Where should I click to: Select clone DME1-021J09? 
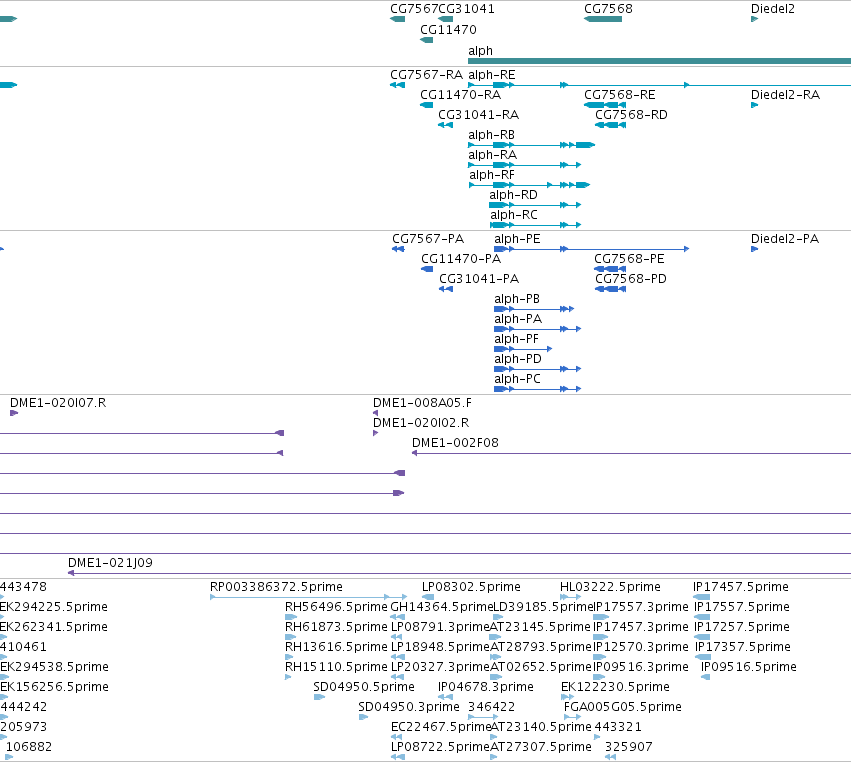[x=459, y=573]
